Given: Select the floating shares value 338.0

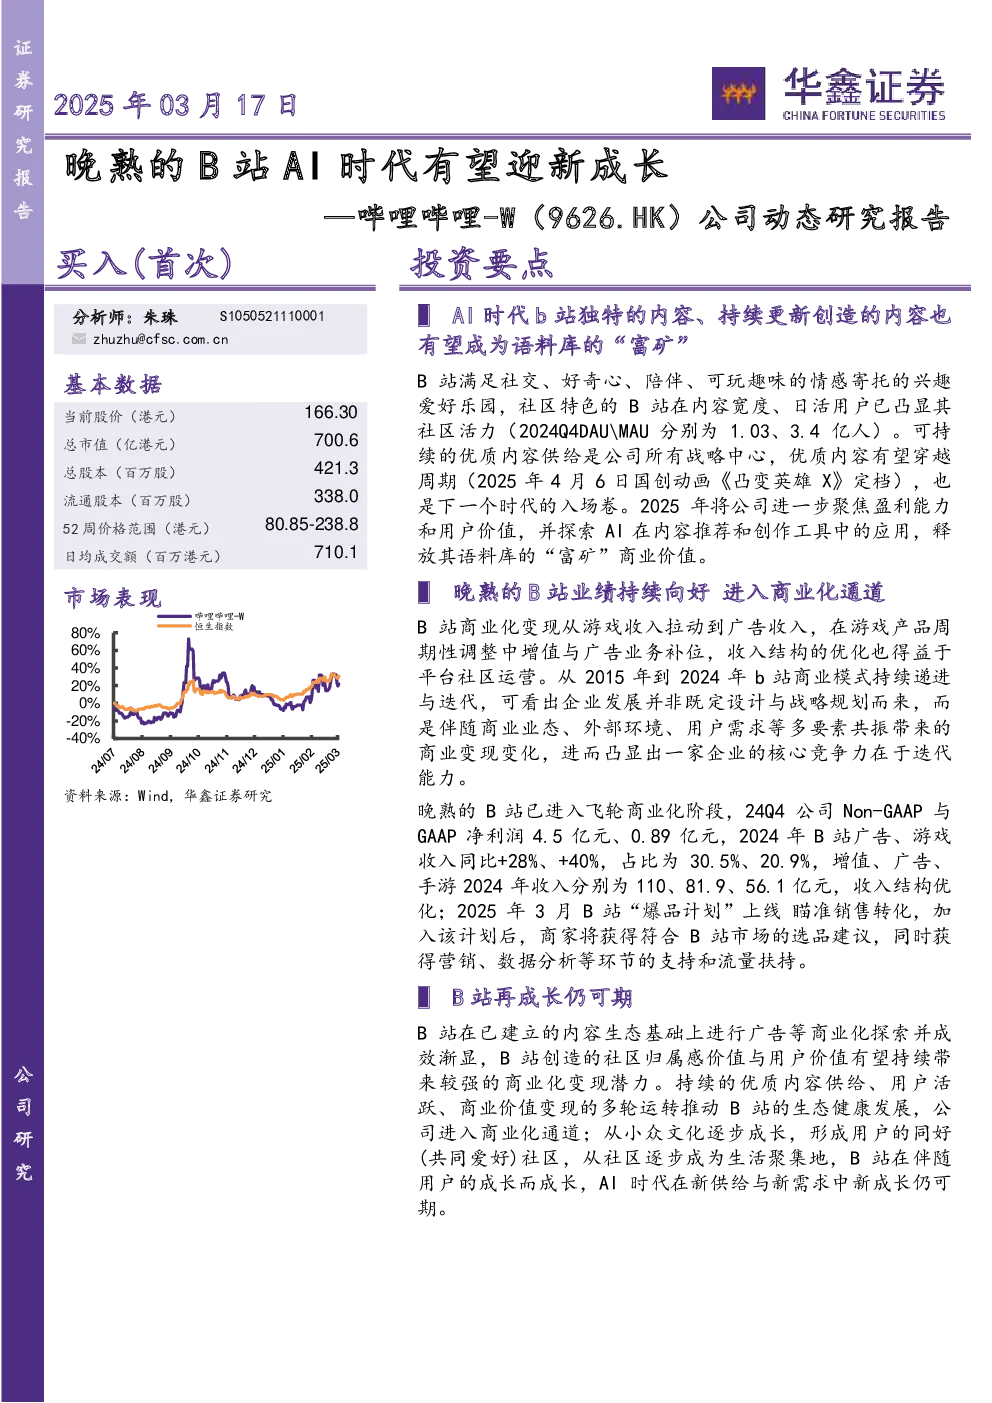Looking at the screenshot, I should 336,496.
